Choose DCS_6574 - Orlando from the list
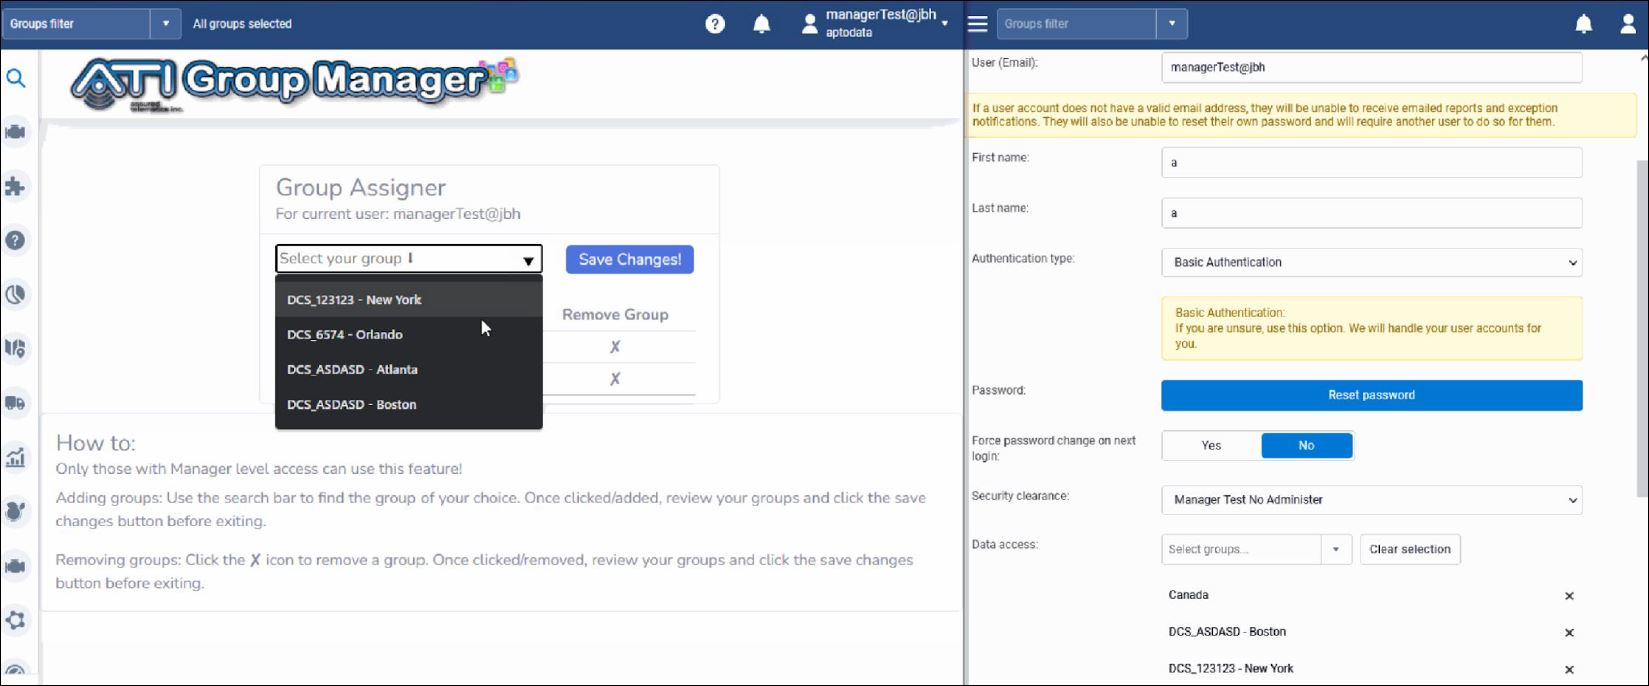Viewport: 1649px width, 686px height. 345,335
